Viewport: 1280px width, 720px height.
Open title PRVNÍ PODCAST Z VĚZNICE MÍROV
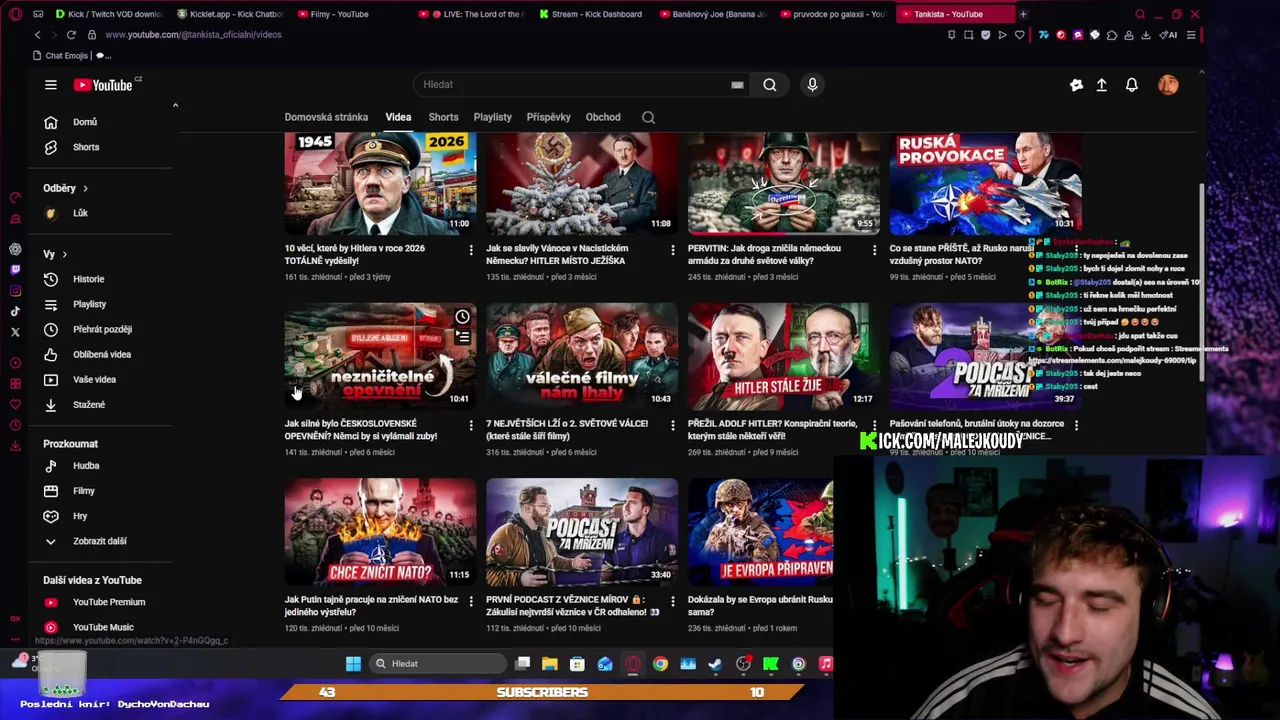tap(572, 606)
